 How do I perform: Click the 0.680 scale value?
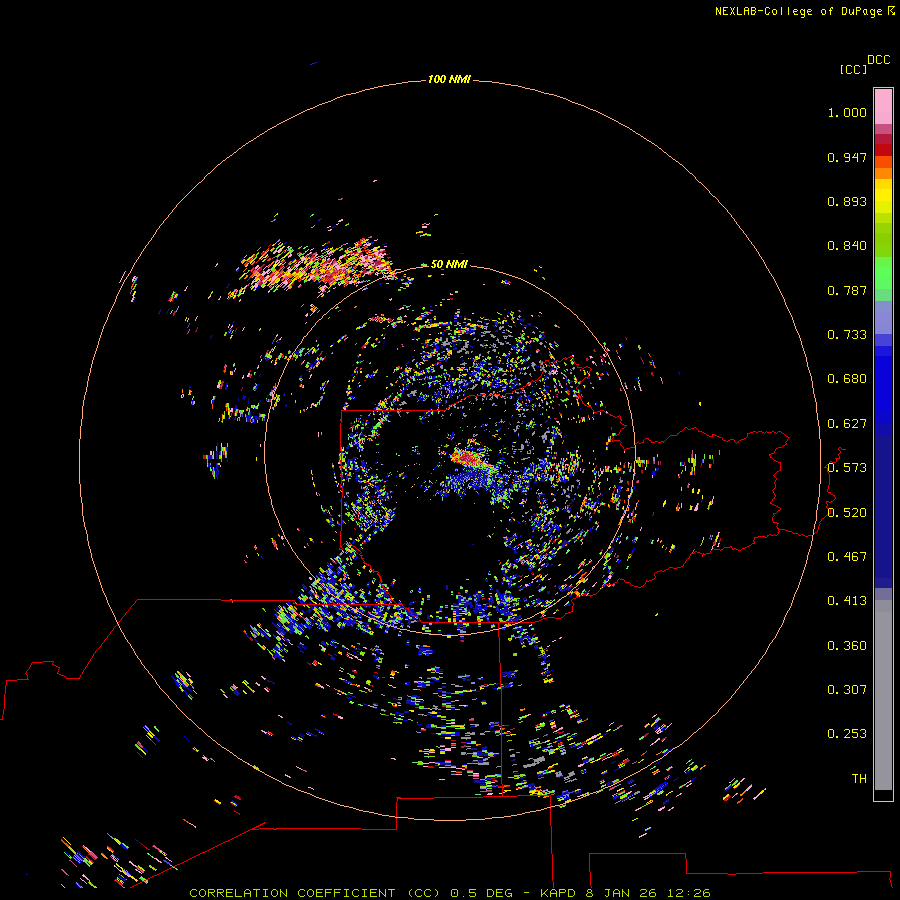(x=847, y=379)
